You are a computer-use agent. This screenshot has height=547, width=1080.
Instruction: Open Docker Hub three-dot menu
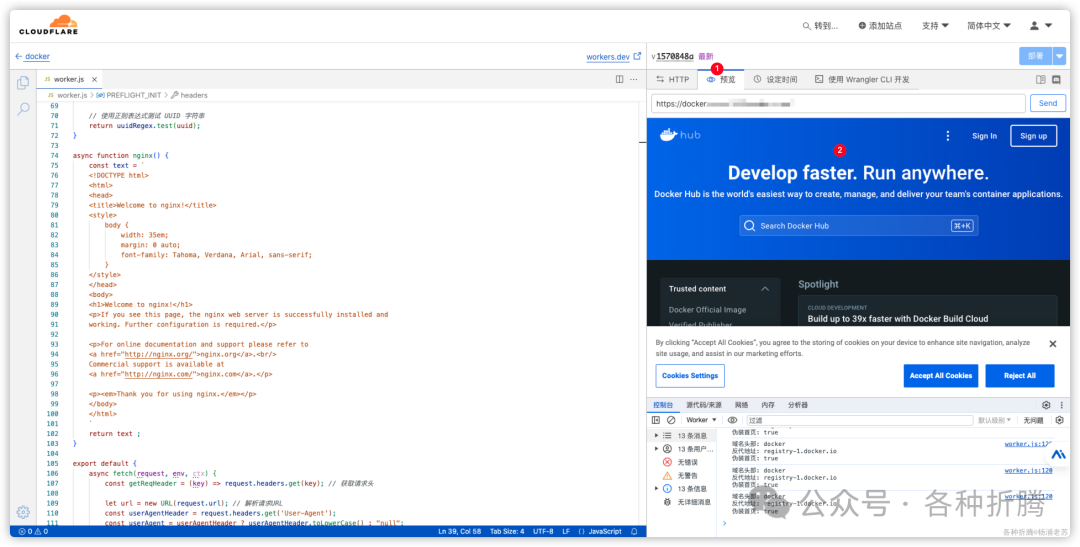tap(948, 136)
